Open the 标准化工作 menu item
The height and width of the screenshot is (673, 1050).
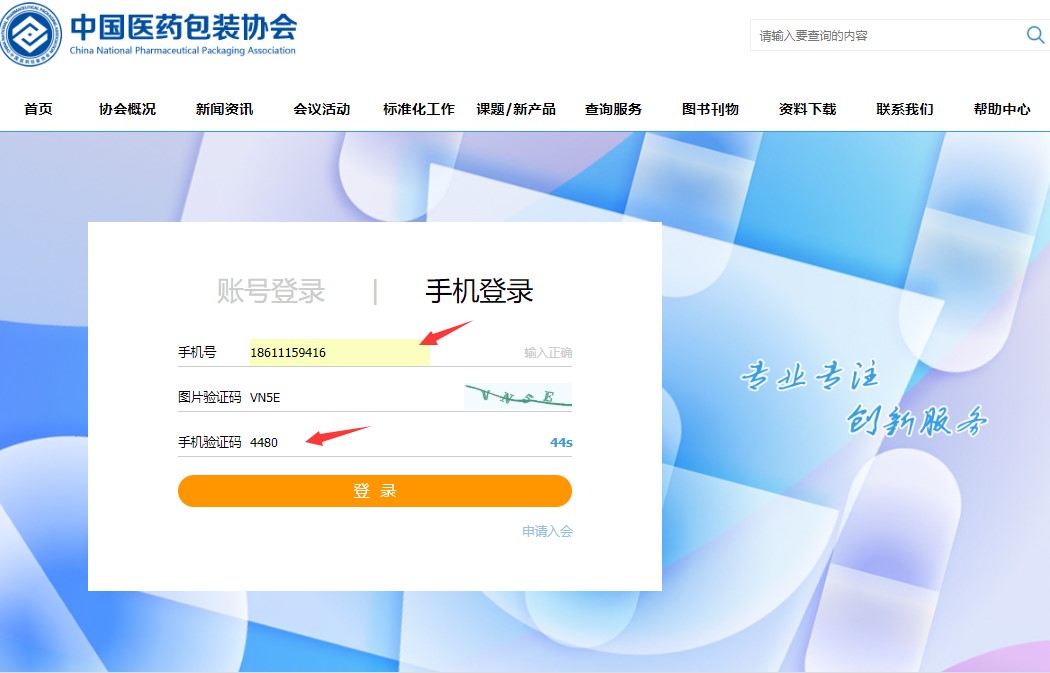(x=419, y=109)
